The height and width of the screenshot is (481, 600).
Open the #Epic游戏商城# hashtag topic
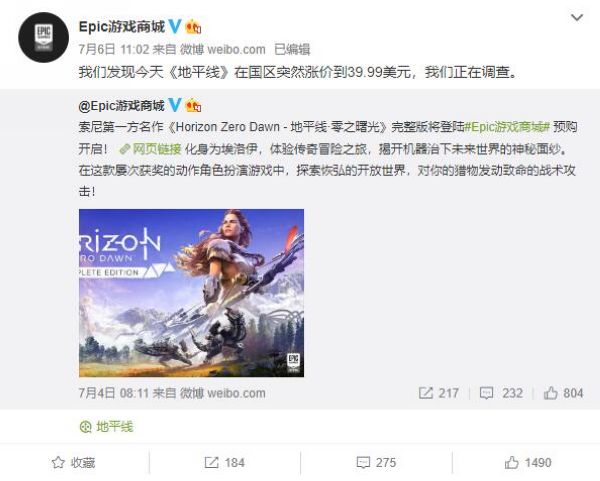coord(507,127)
